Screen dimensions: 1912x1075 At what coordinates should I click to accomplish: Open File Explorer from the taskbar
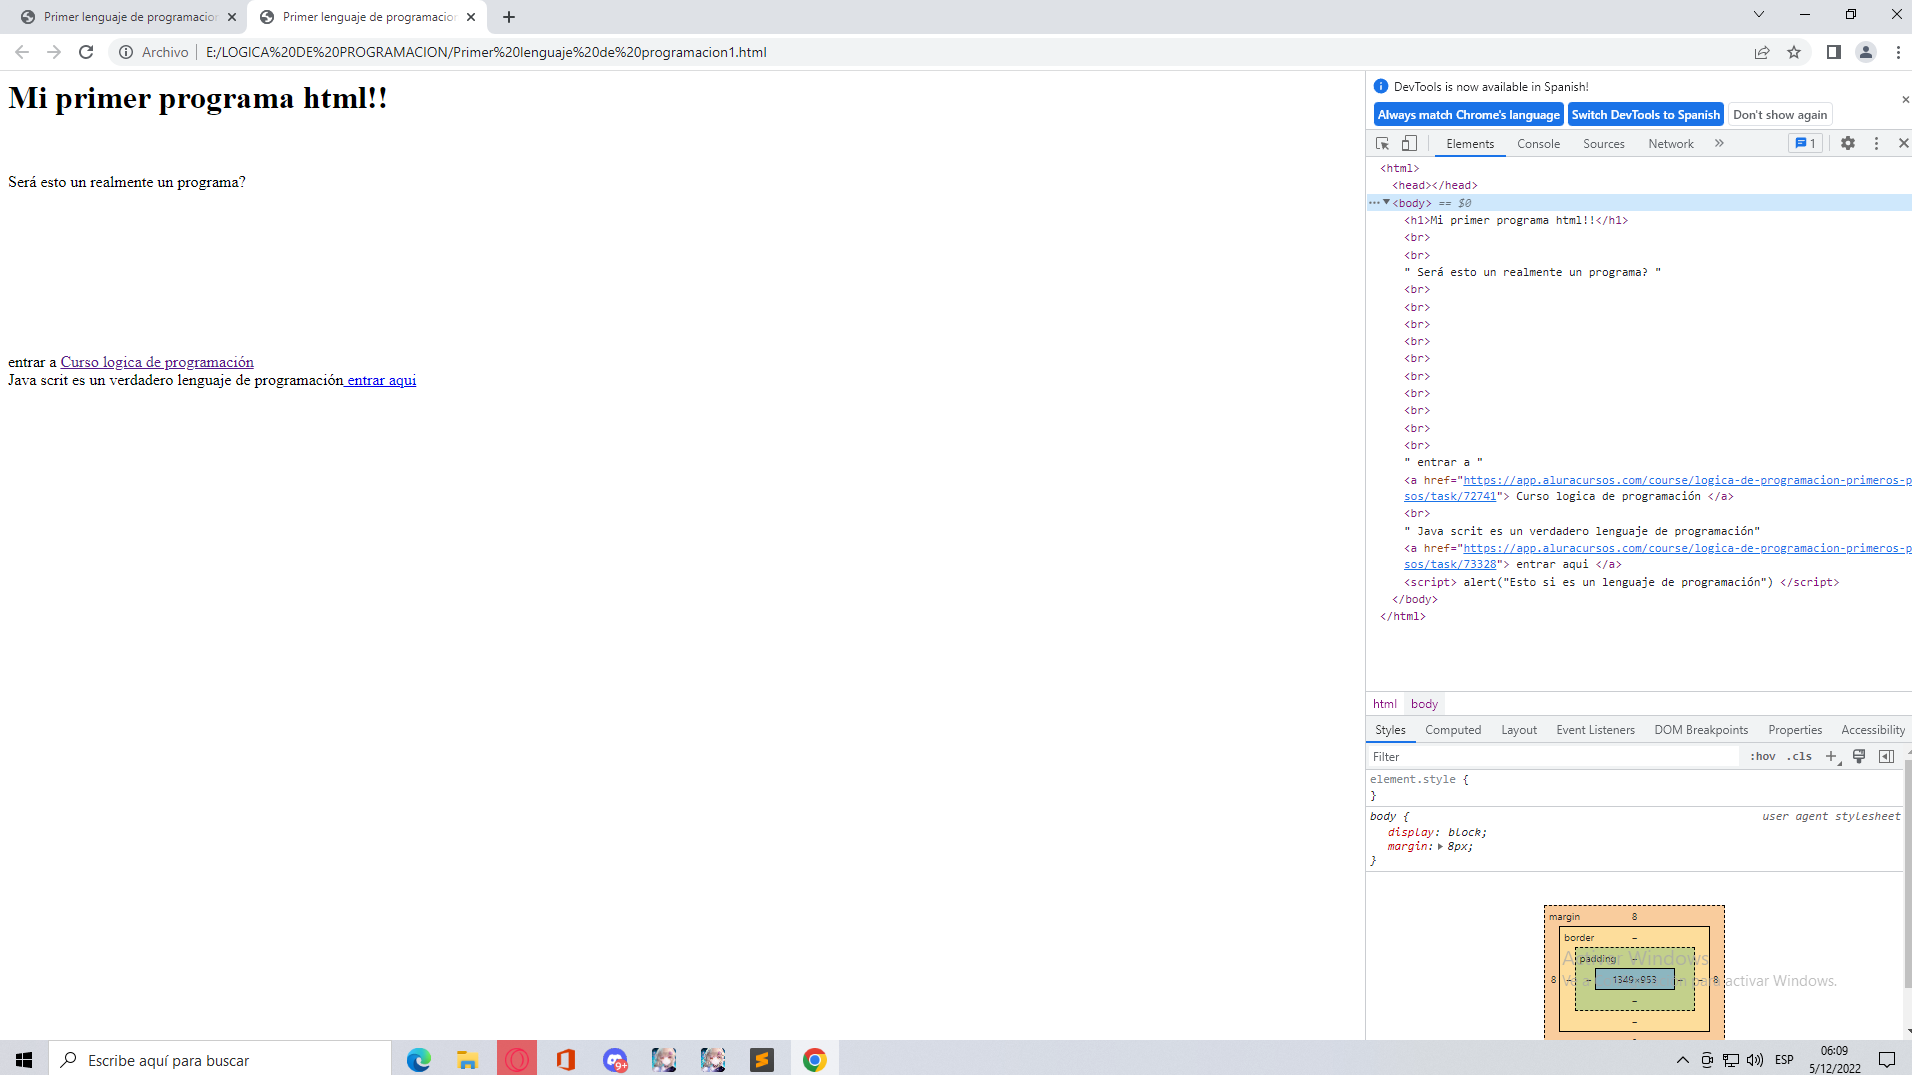pyautogui.click(x=467, y=1059)
